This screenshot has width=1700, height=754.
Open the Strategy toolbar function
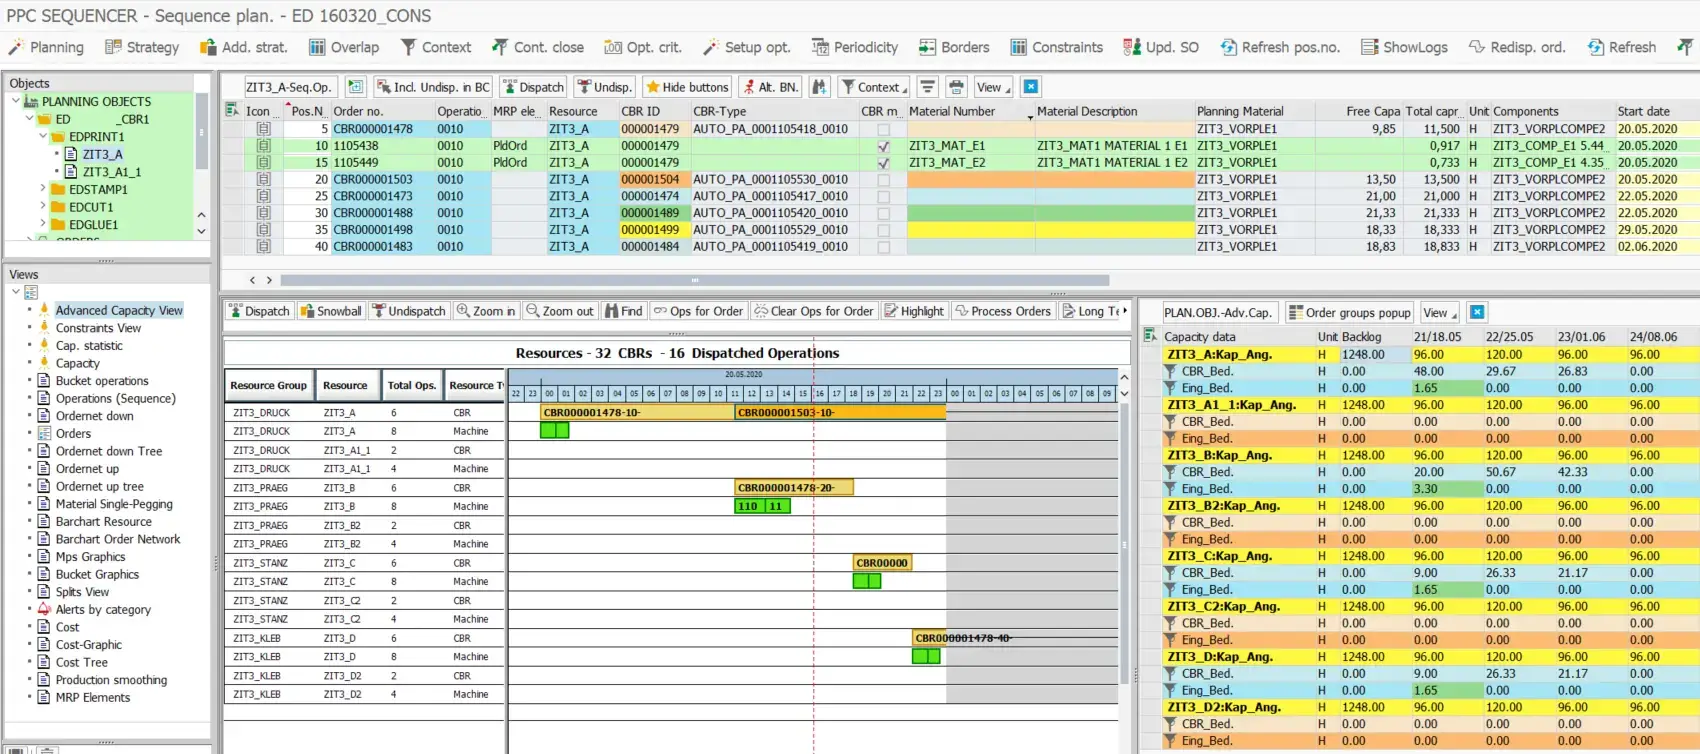(x=142, y=47)
